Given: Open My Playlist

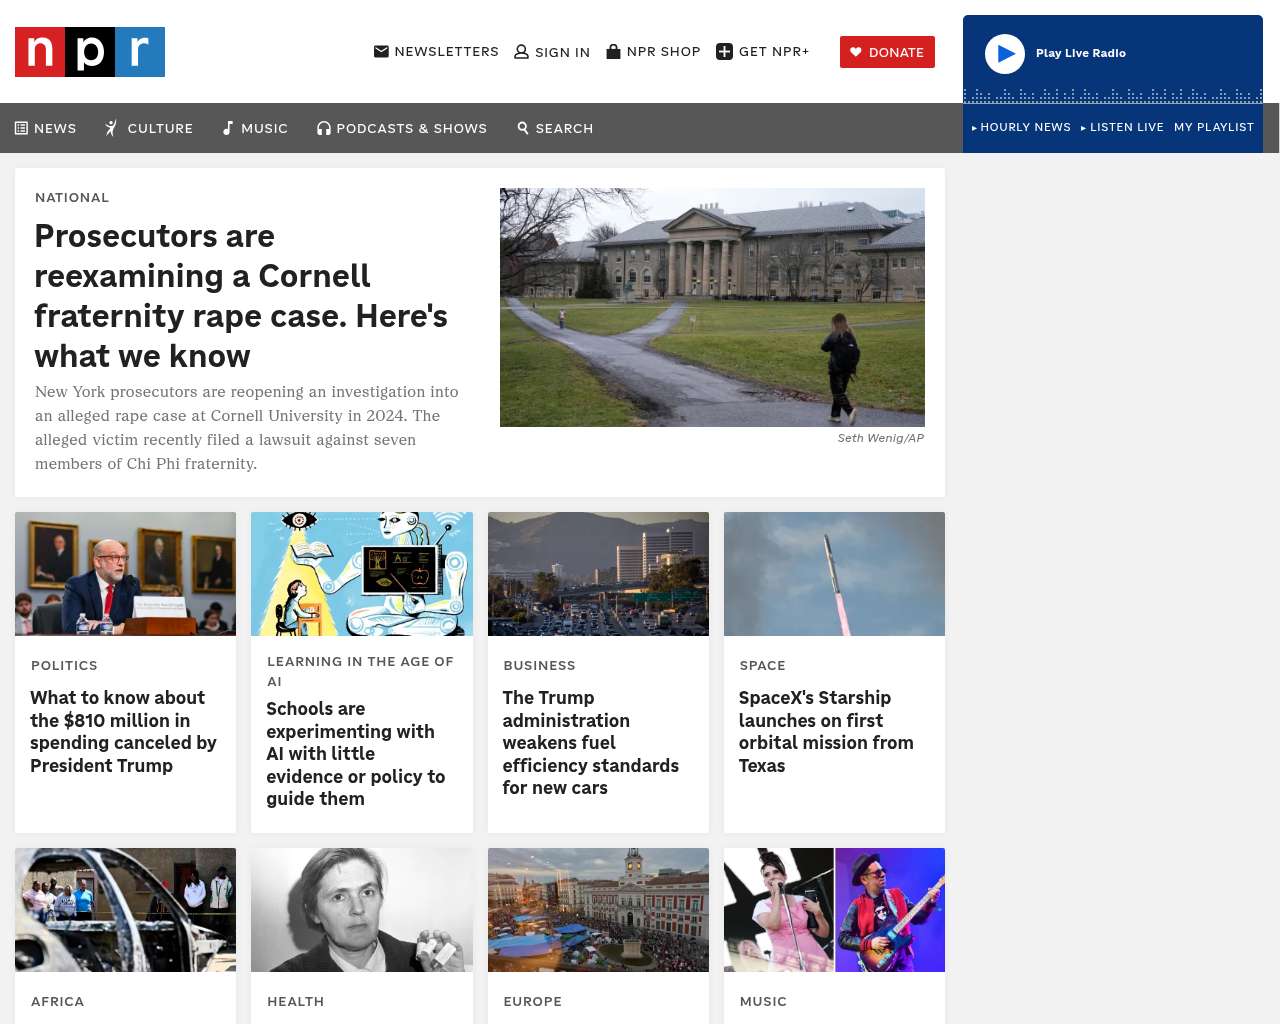Looking at the screenshot, I should click(x=1214, y=127).
